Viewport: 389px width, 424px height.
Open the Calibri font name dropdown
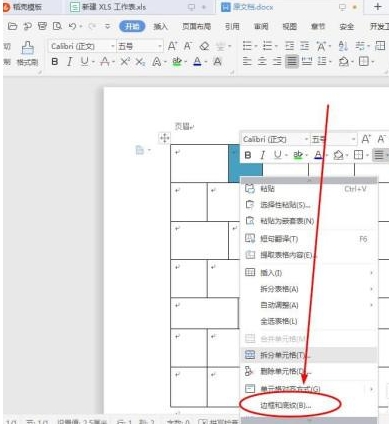point(82,46)
